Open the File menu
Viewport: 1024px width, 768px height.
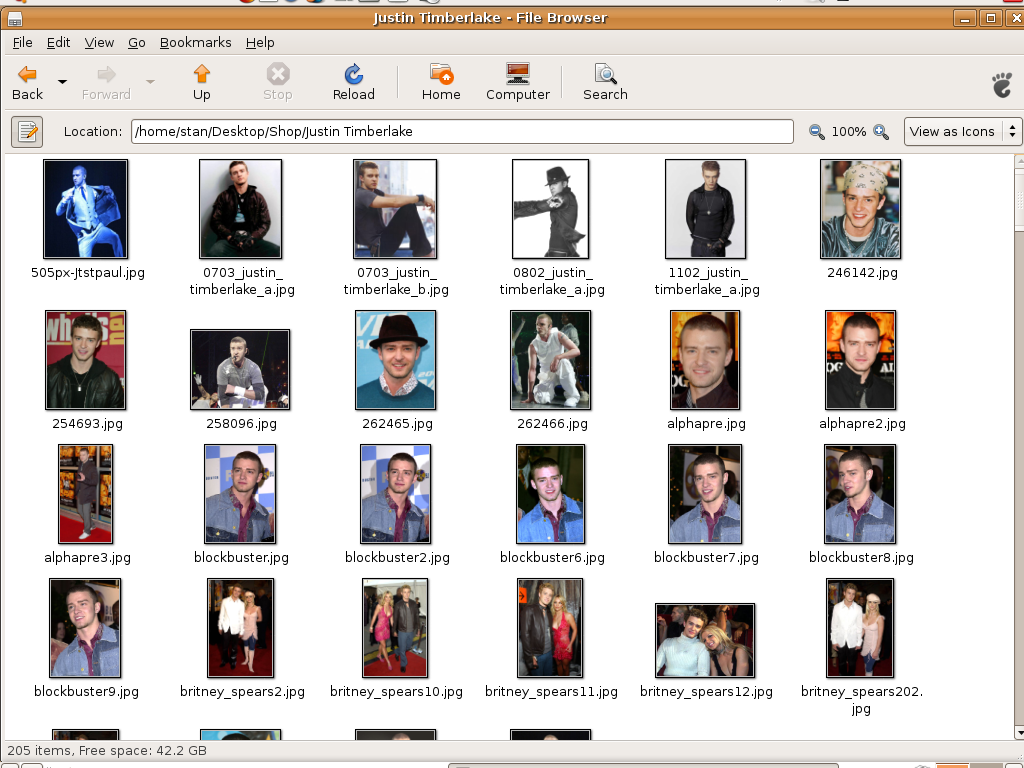pyautogui.click(x=22, y=43)
